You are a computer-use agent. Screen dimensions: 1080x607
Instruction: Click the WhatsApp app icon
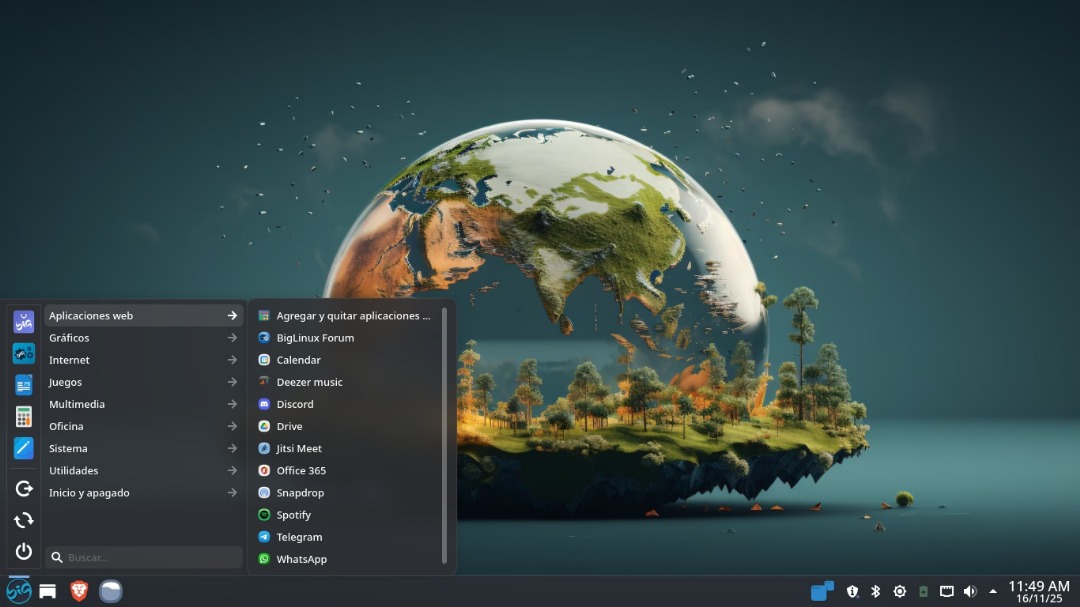click(x=264, y=559)
